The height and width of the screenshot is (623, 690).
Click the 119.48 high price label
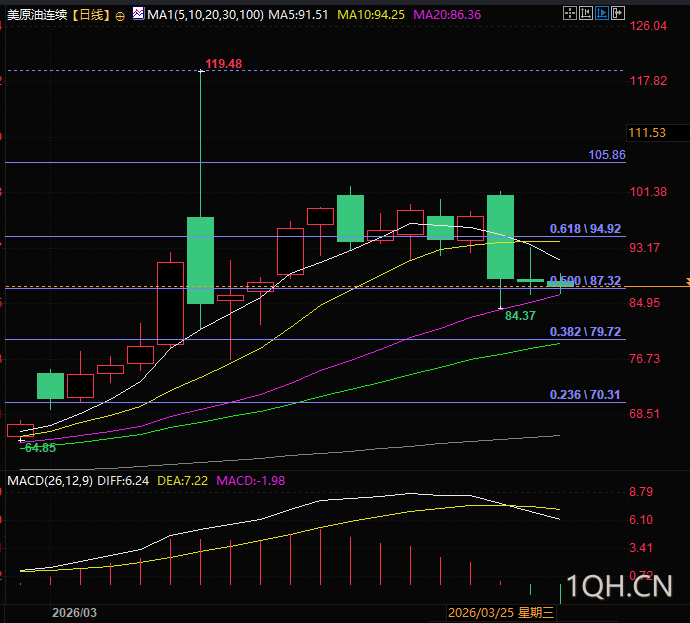[224, 64]
